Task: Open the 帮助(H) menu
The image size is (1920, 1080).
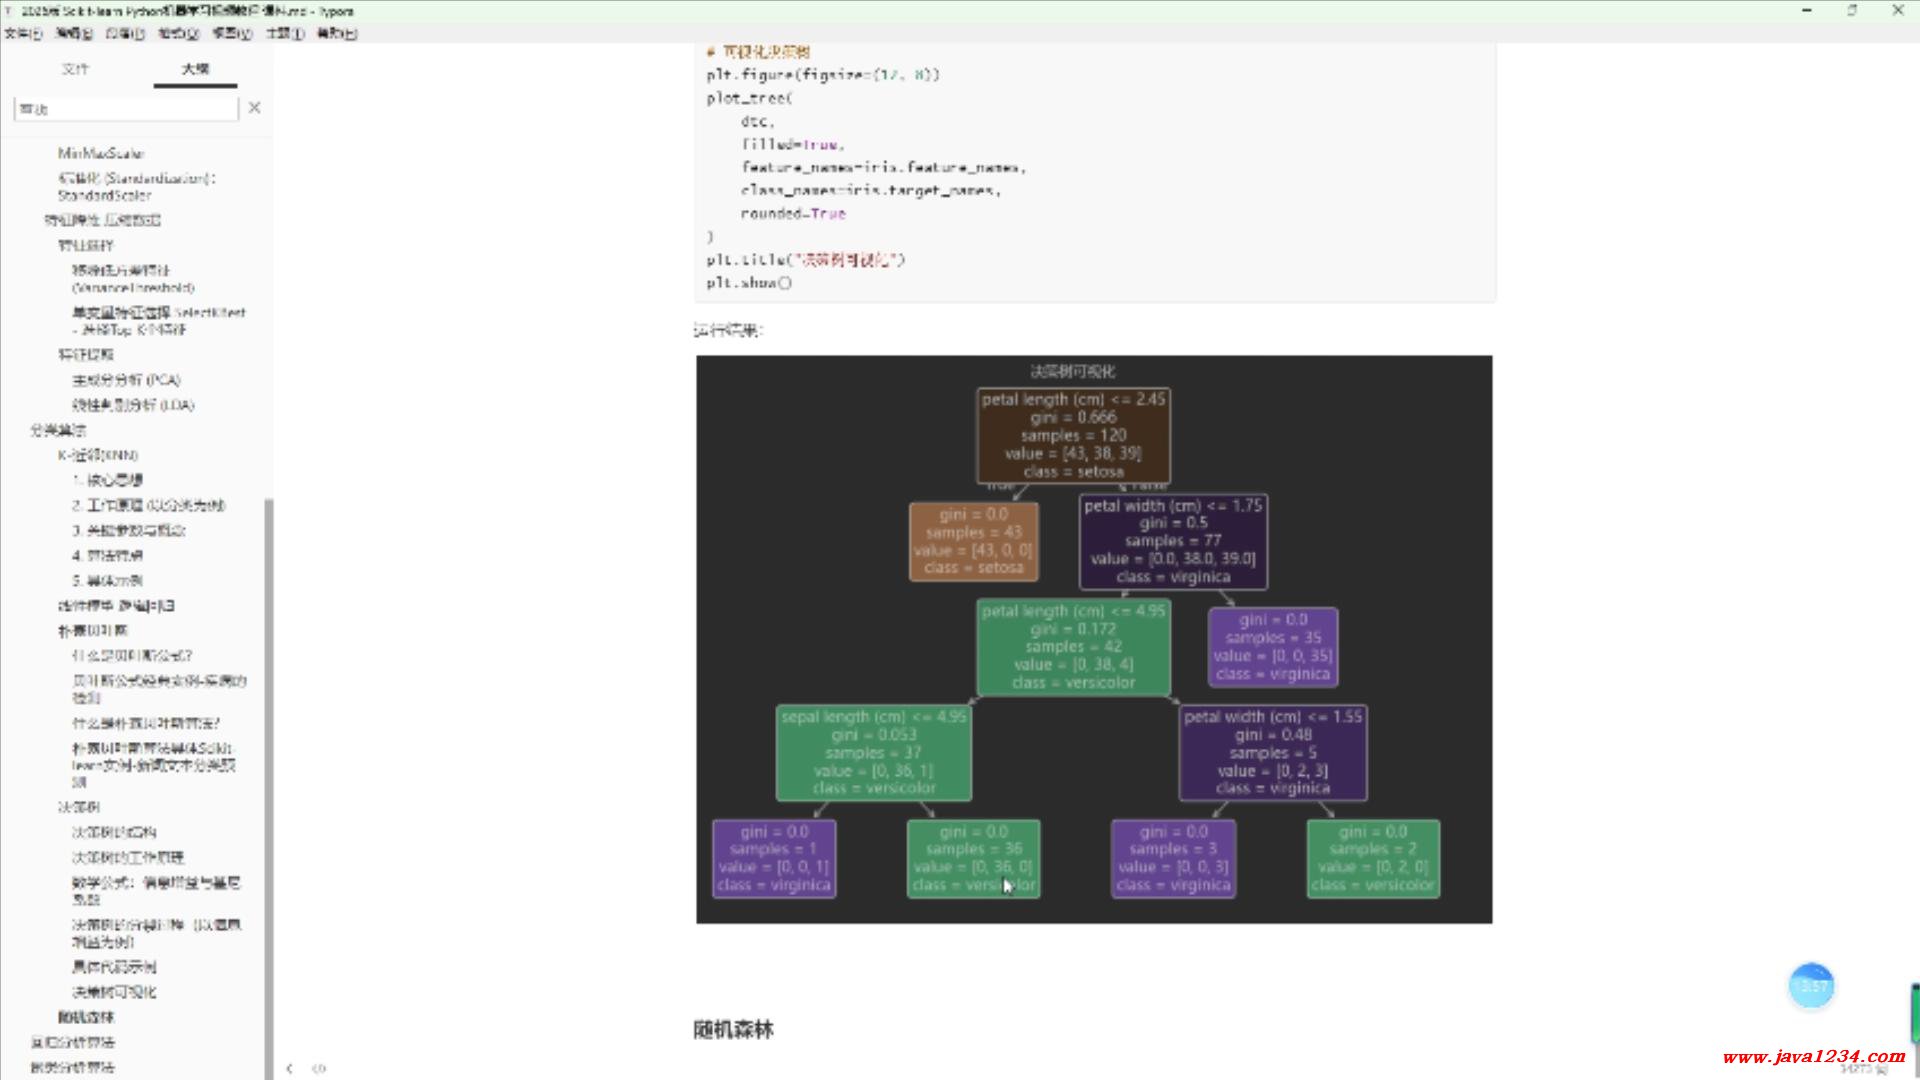Action: point(336,33)
